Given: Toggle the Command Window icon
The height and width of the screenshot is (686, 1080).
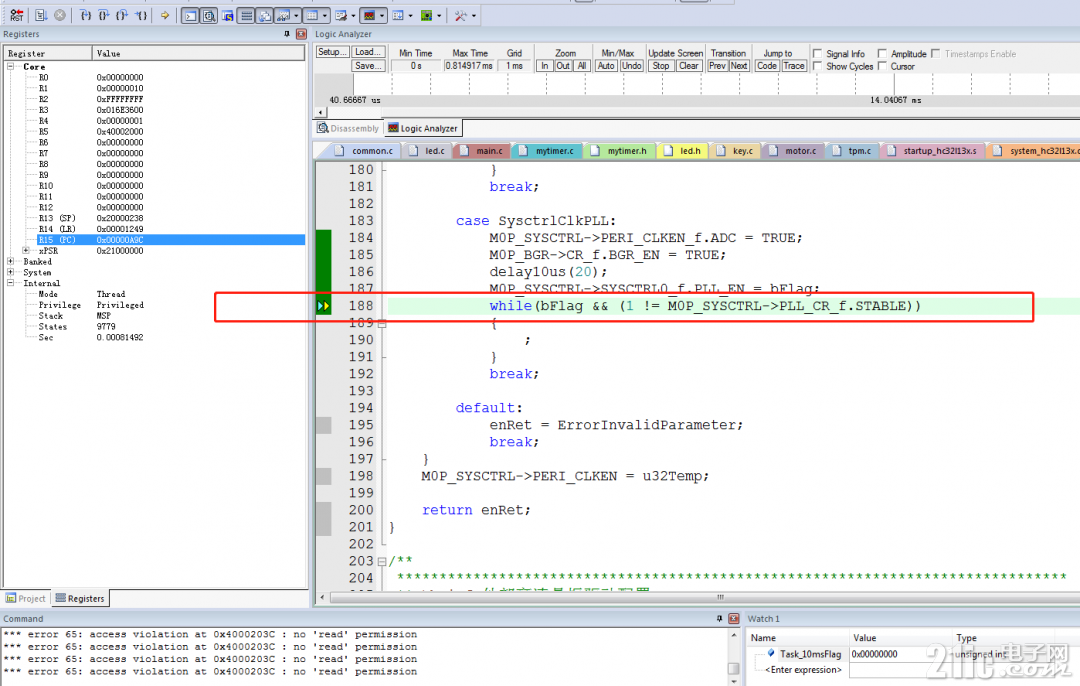Looking at the screenshot, I should tap(190, 15).
